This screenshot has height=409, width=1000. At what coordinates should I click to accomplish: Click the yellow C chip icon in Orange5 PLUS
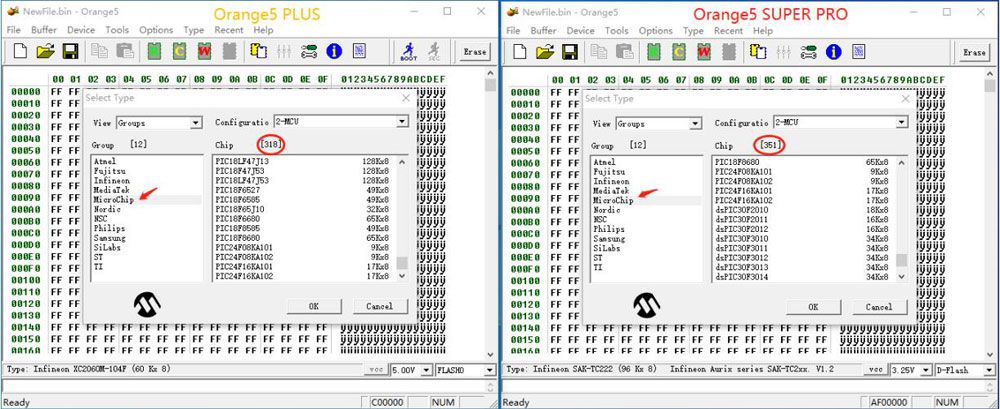tap(180, 51)
